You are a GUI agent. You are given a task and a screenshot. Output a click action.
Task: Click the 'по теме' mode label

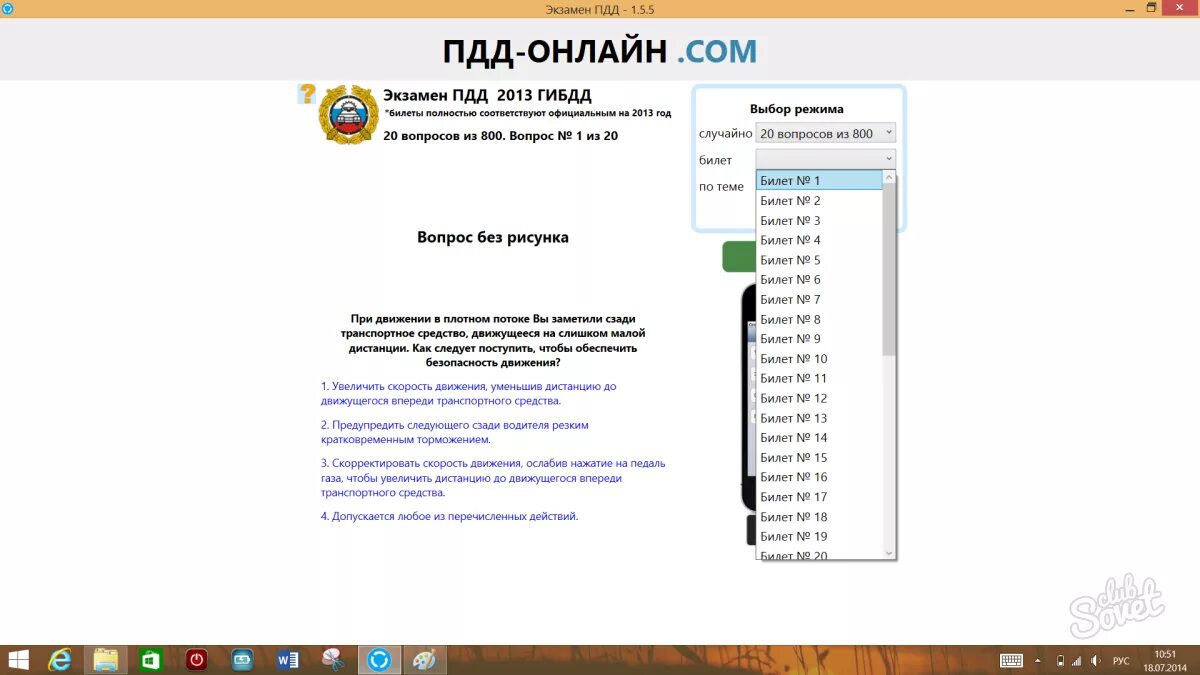click(721, 187)
